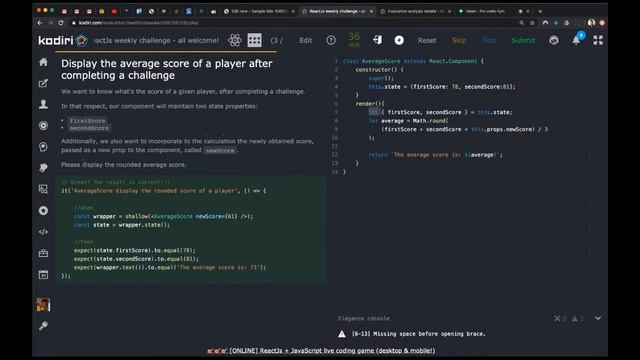Click the 'let average = Math.round(' code line
Image resolution: width=640 pixels, height=360 pixels.
(408, 121)
